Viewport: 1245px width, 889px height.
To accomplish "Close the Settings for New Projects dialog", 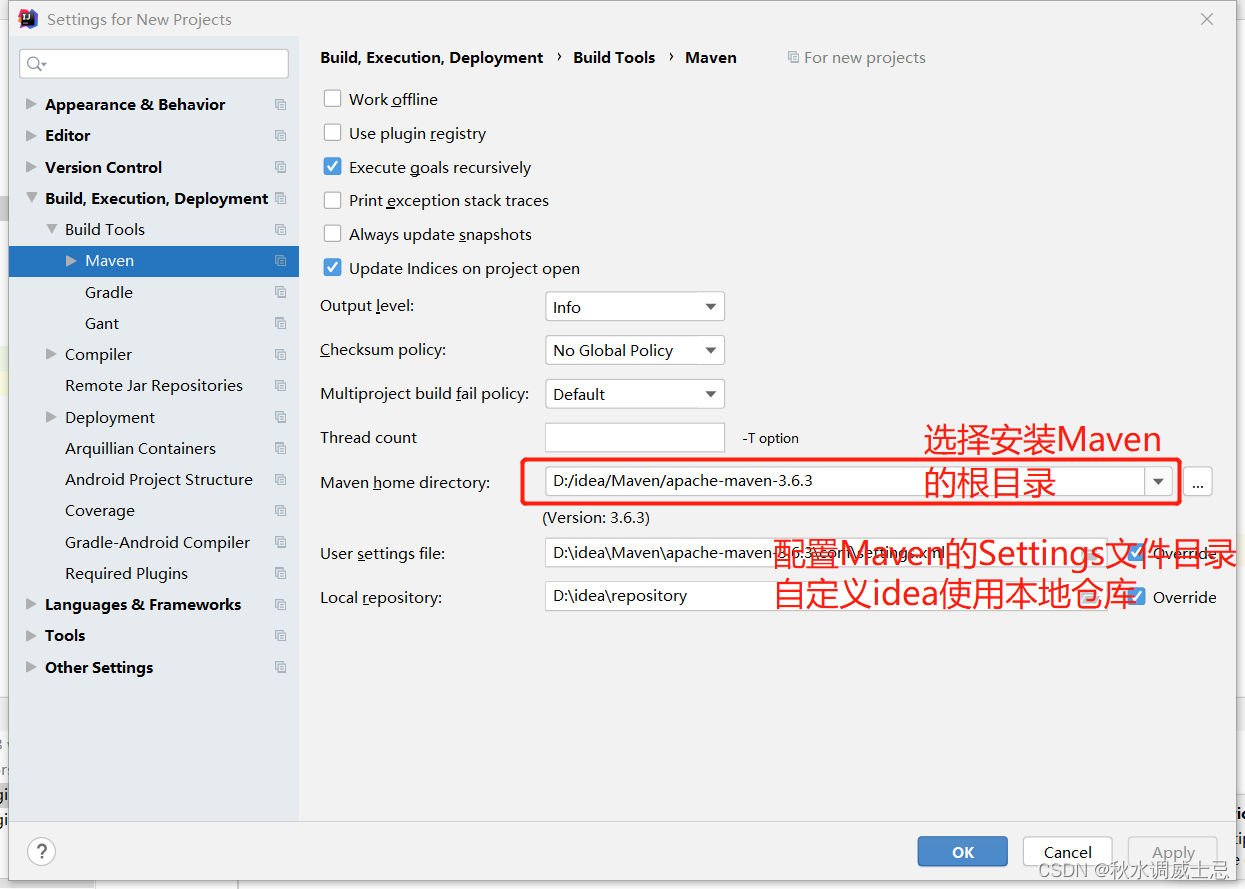I will [1207, 19].
